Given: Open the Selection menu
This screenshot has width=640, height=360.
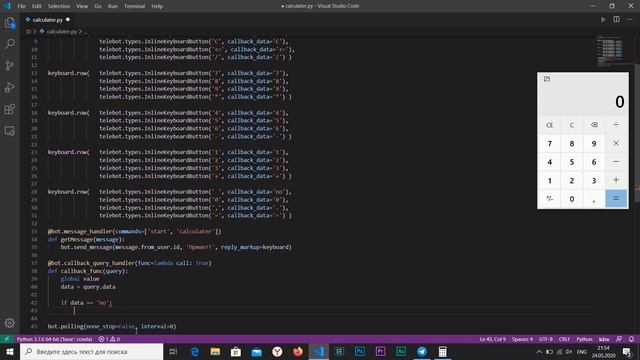Looking at the screenshot, I should (59, 6).
